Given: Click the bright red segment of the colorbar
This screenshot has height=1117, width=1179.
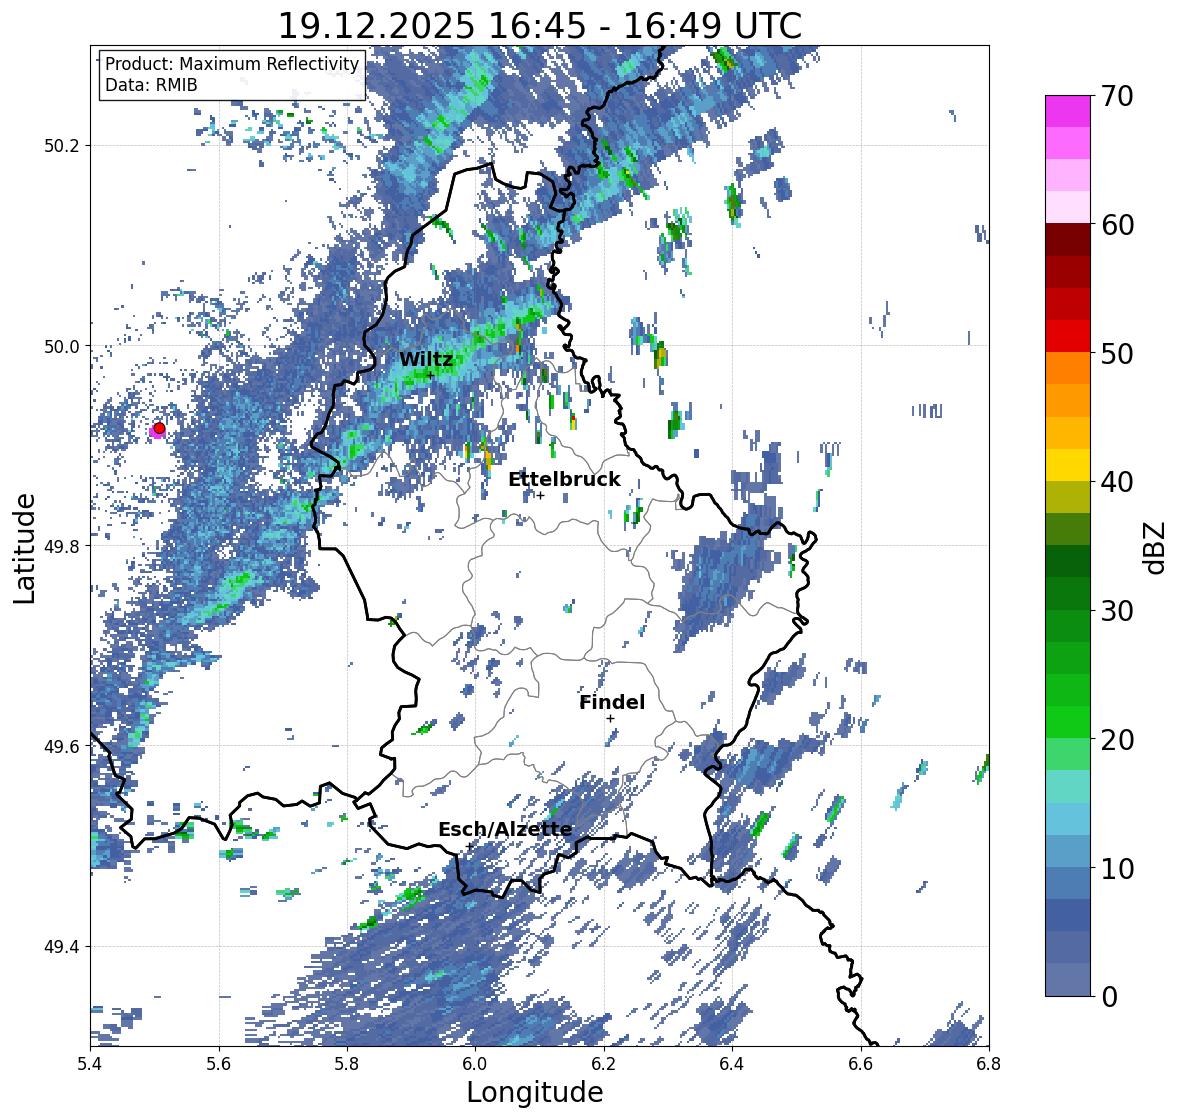Looking at the screenshot, I should coord(1068,336).
